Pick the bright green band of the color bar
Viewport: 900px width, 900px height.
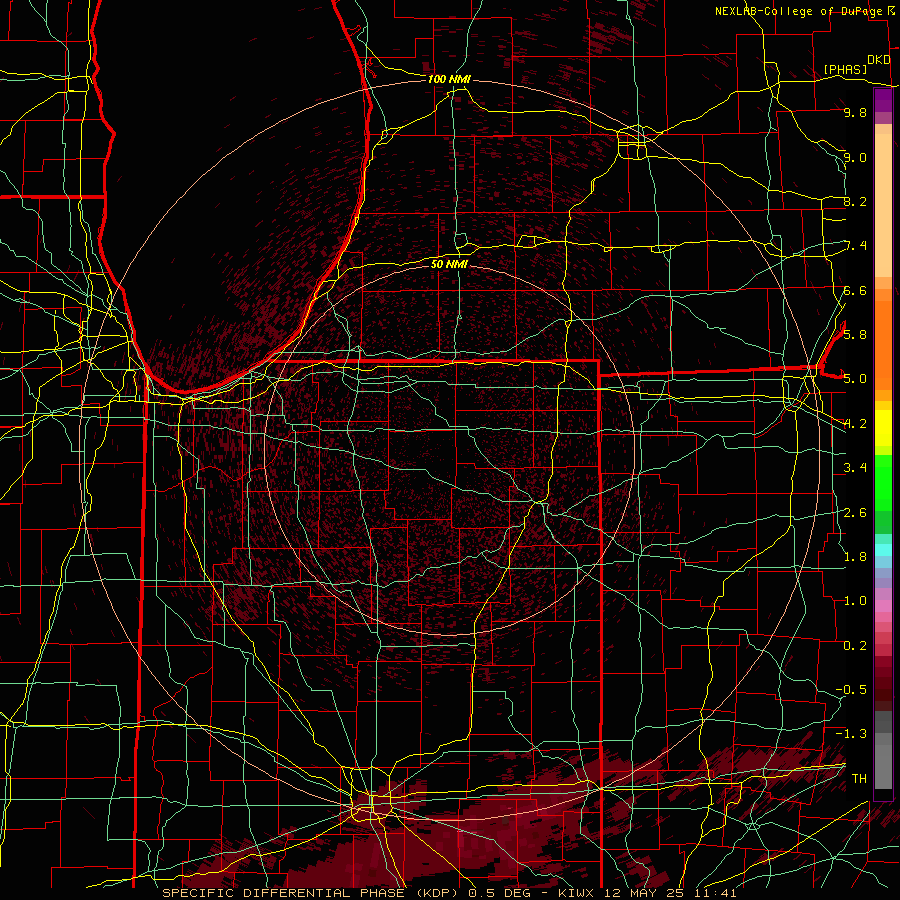[x=883, y=483]
